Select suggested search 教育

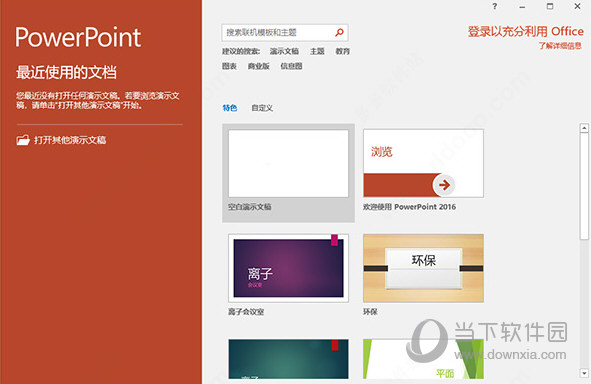(x=343, y=51)
